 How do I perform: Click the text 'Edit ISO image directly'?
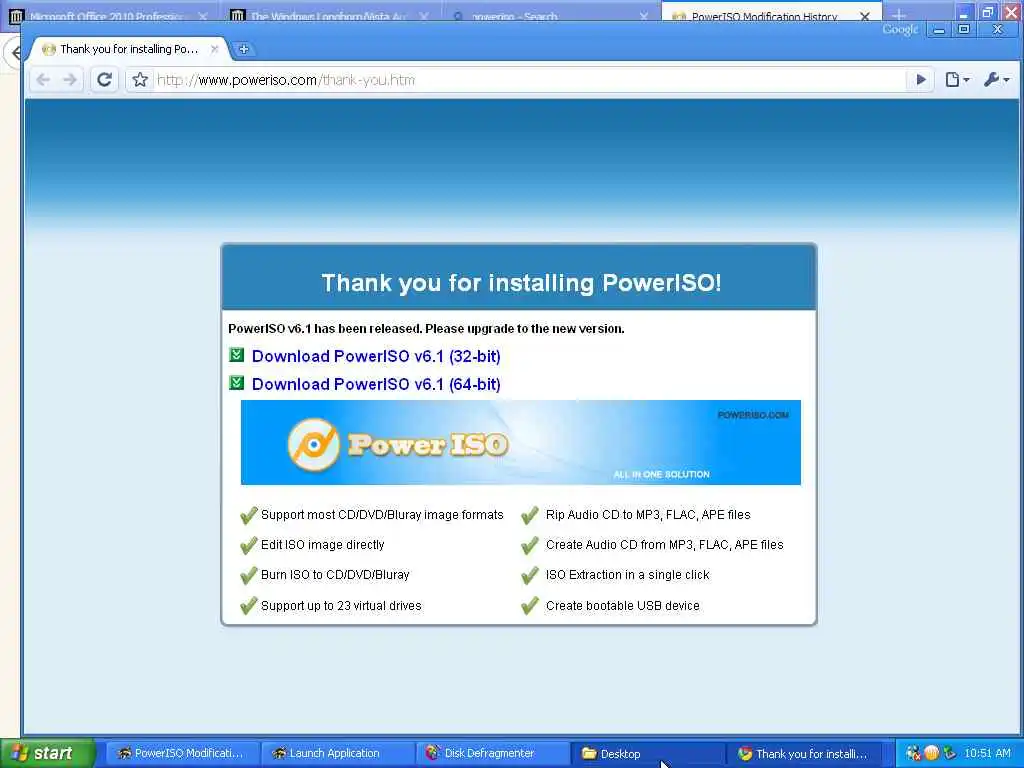323,545
